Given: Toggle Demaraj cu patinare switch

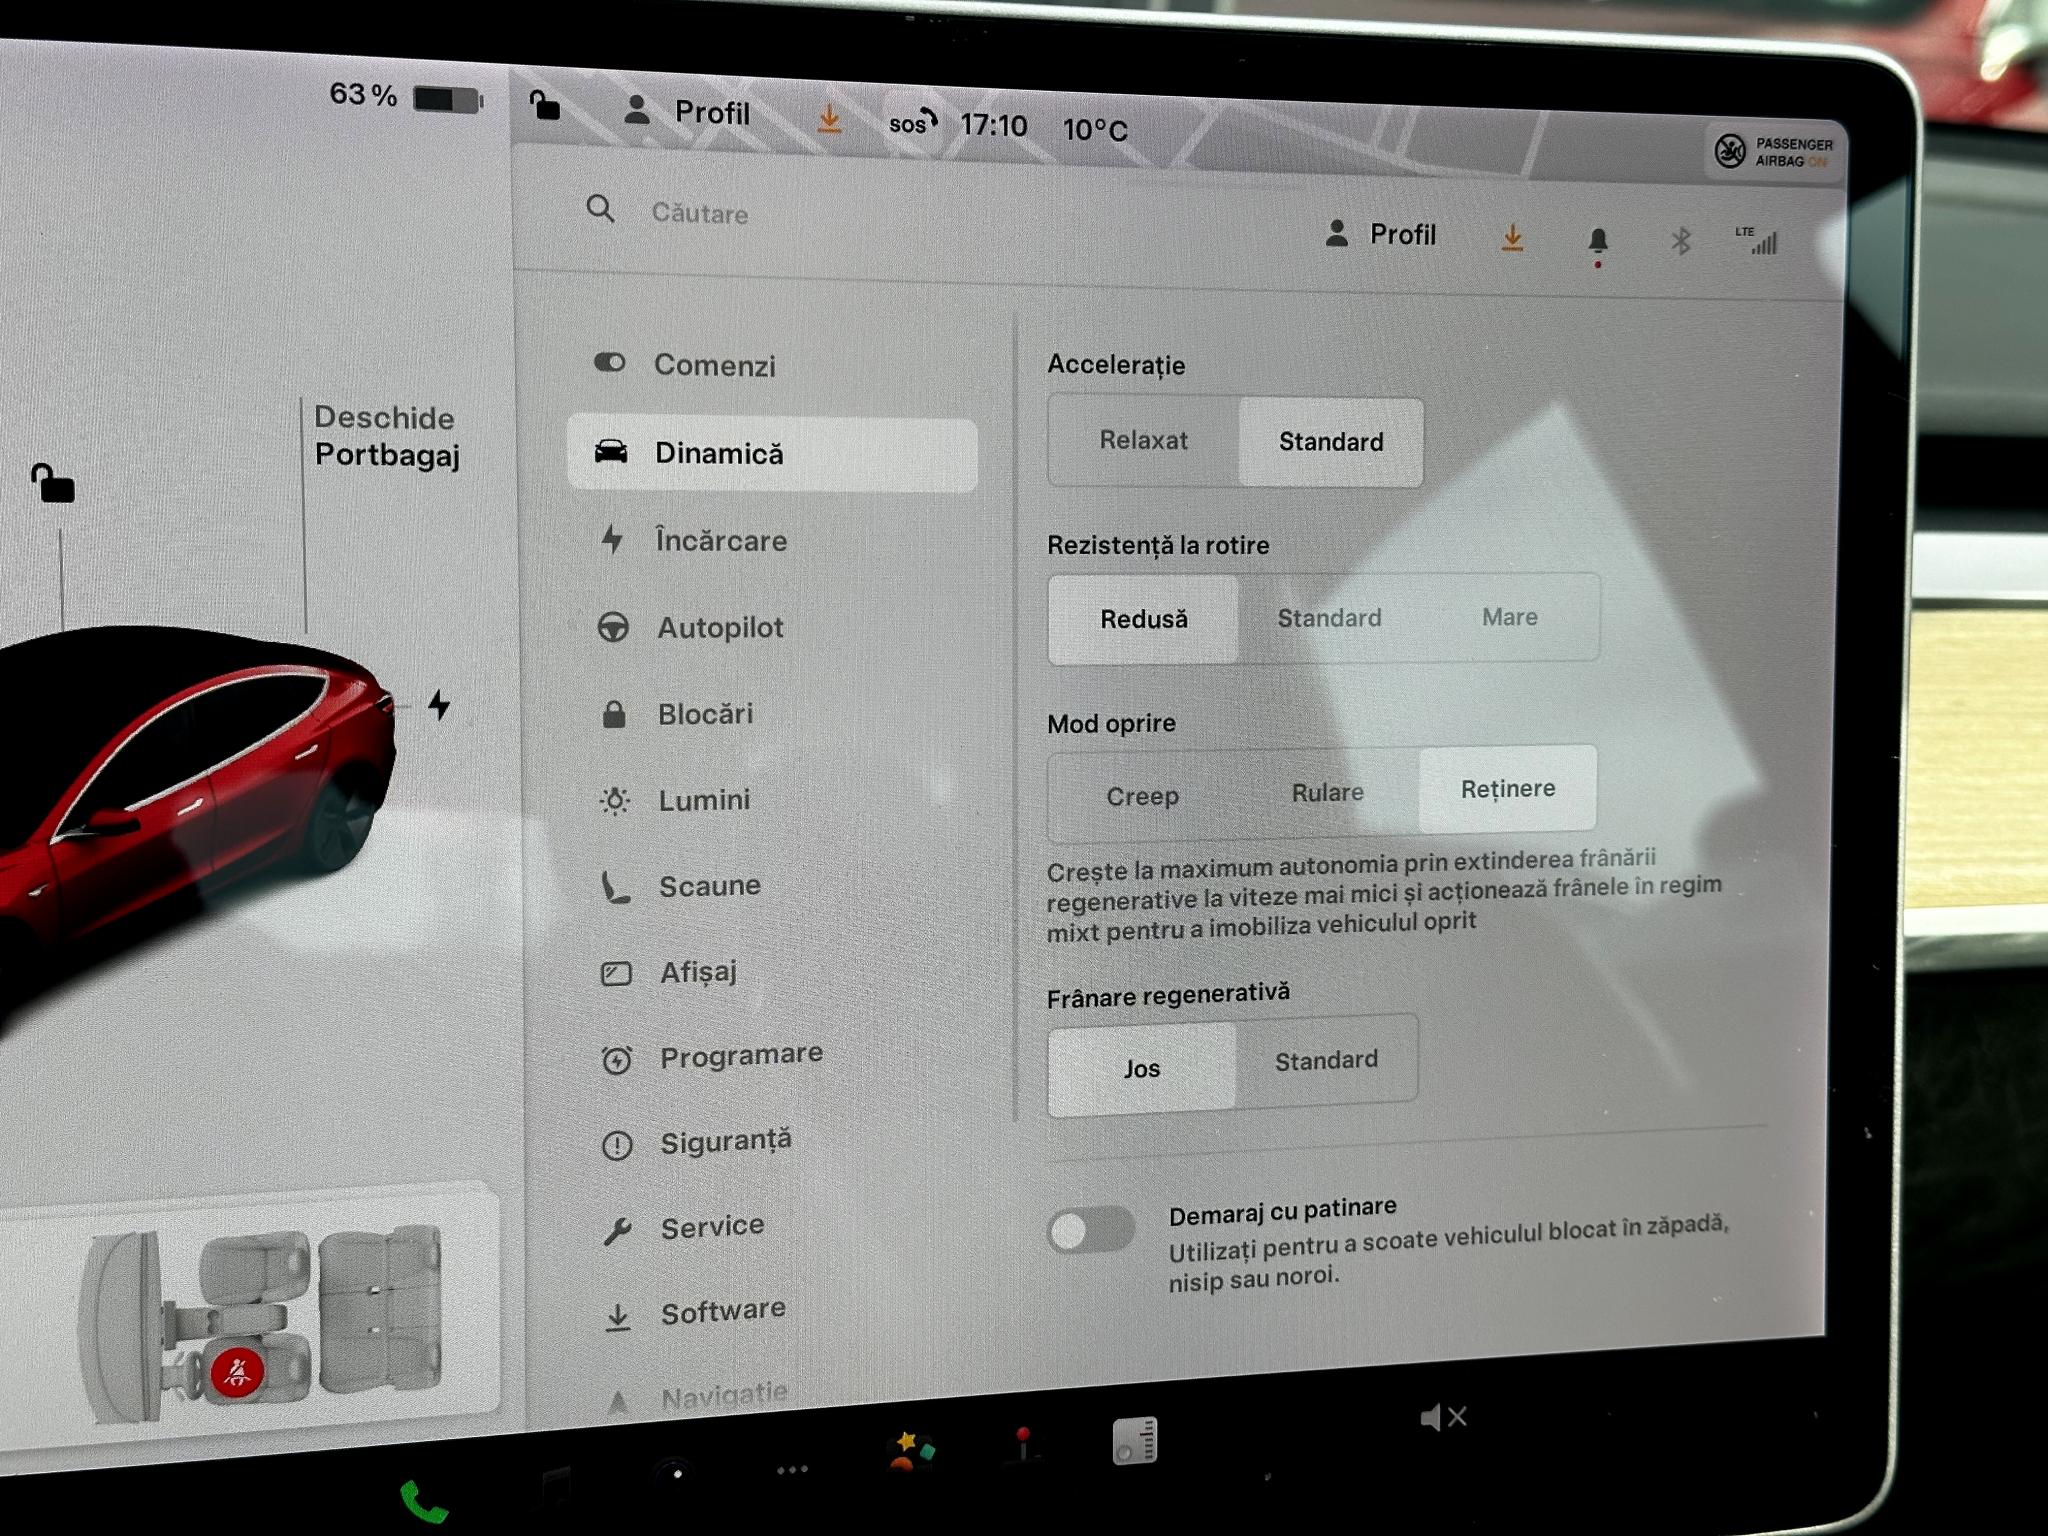Looking at the screenshot, I should (1091, 1229).
